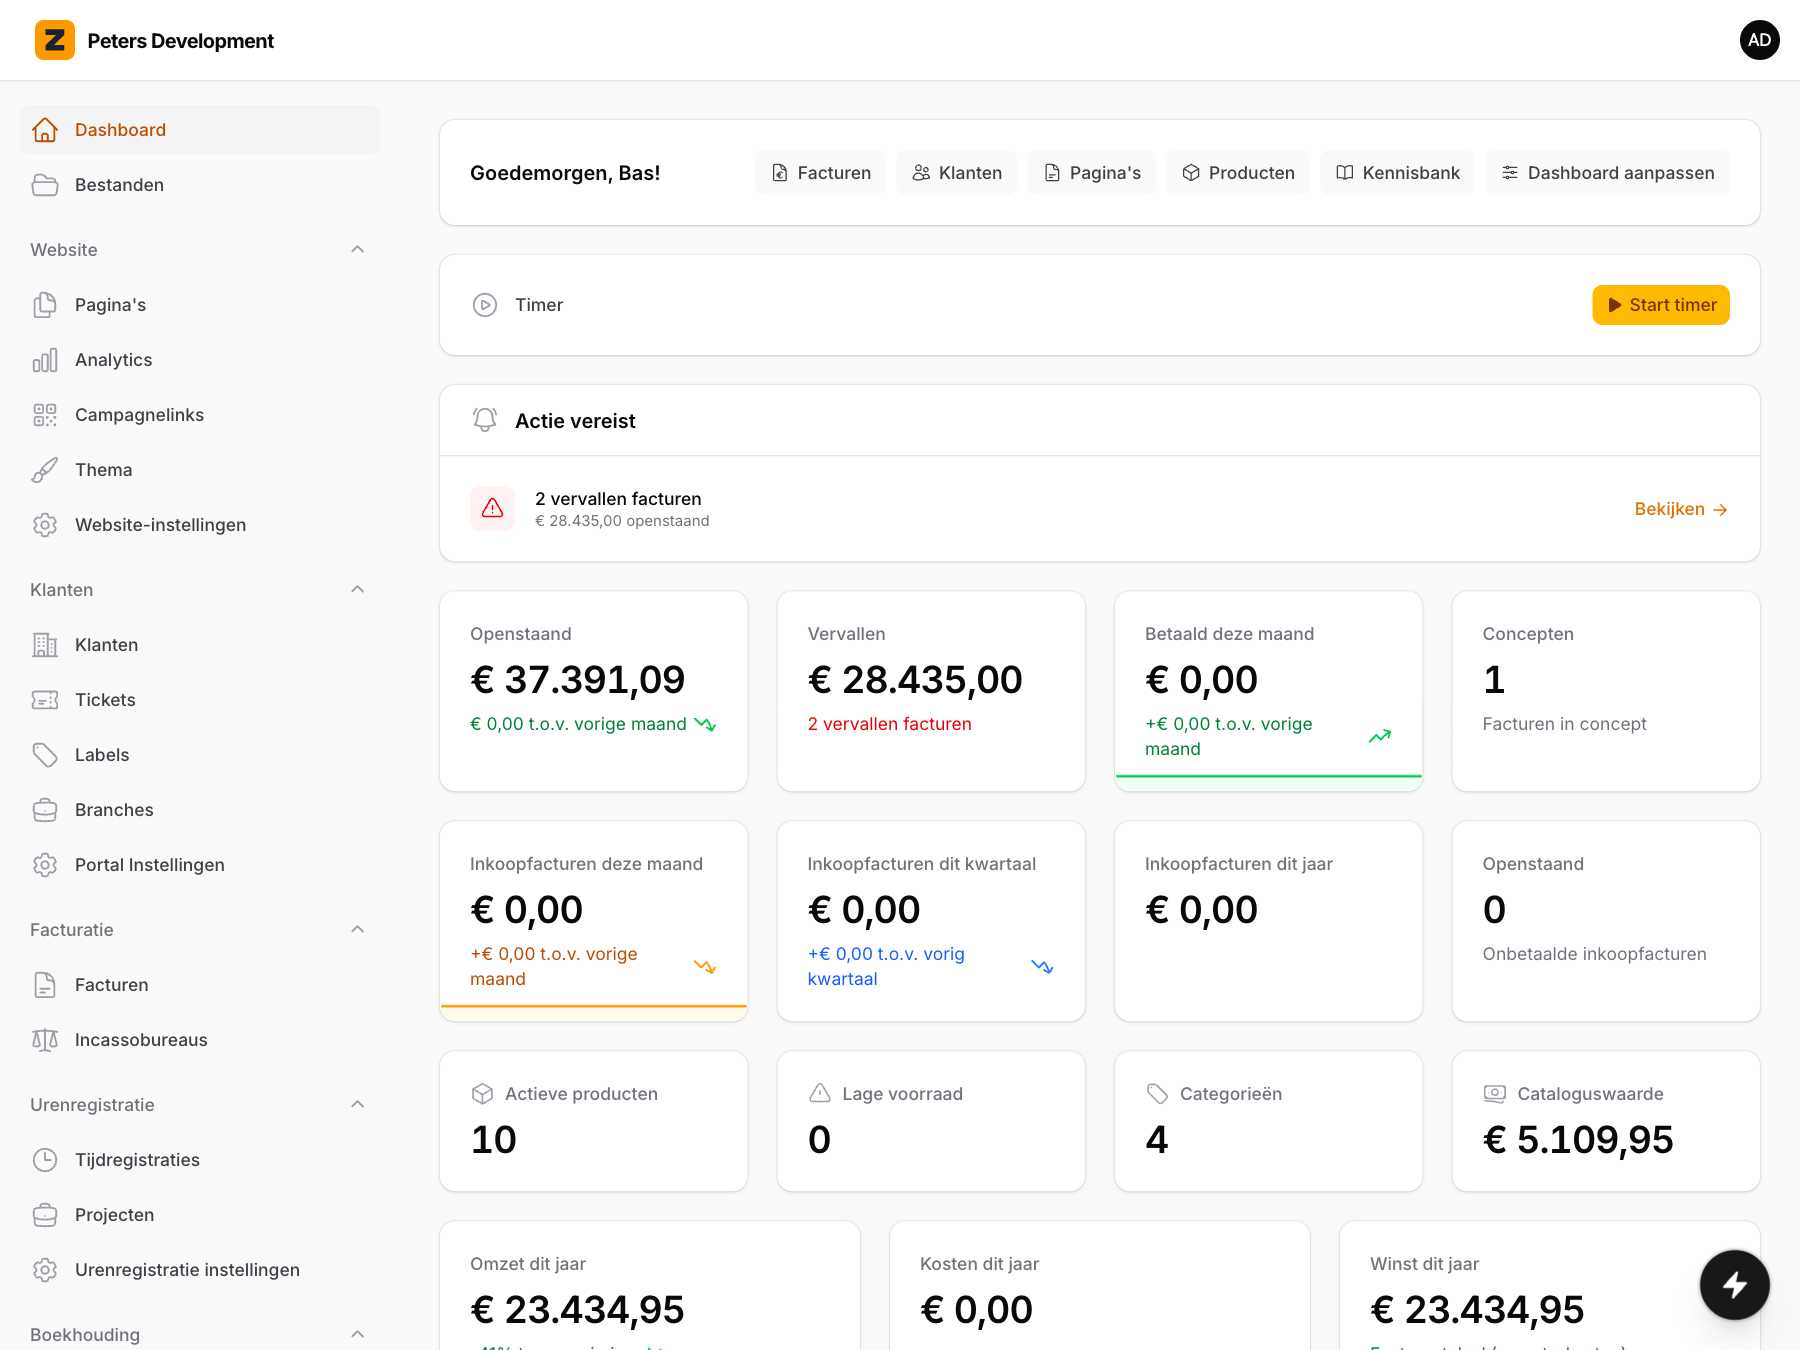This screenshot has width=1800, height=1350.
Task: Open the lightning bolt quick action button
Action: 1735,1285
